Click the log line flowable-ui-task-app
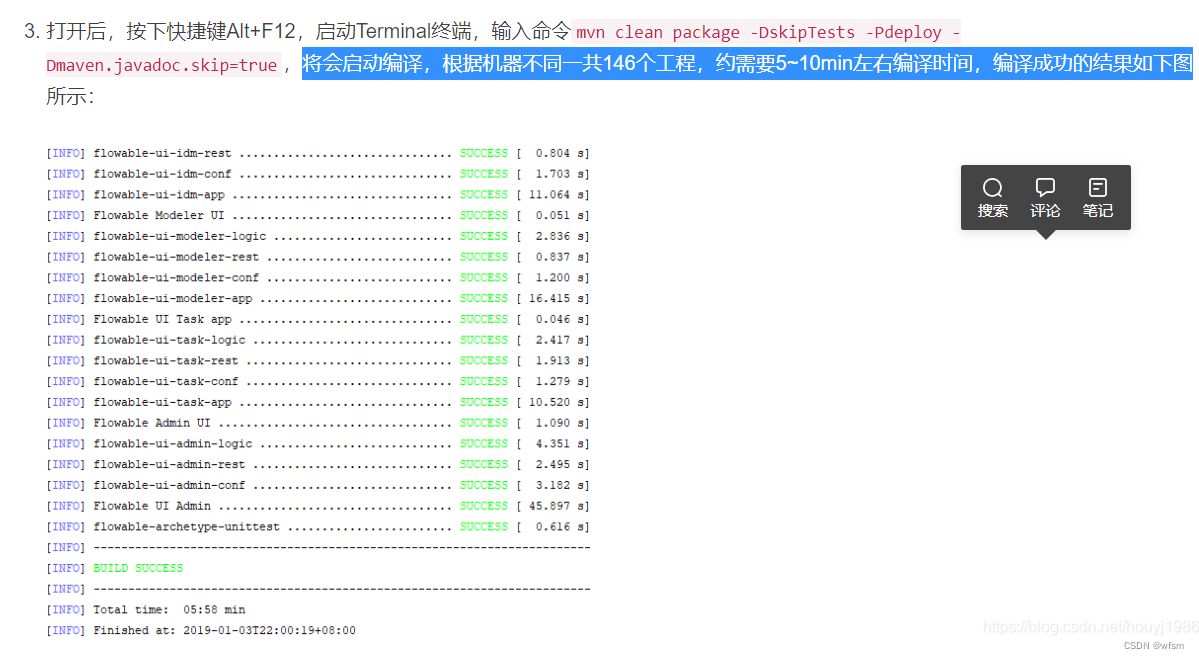Viewport: 1199px width, 659px height. 317,402
